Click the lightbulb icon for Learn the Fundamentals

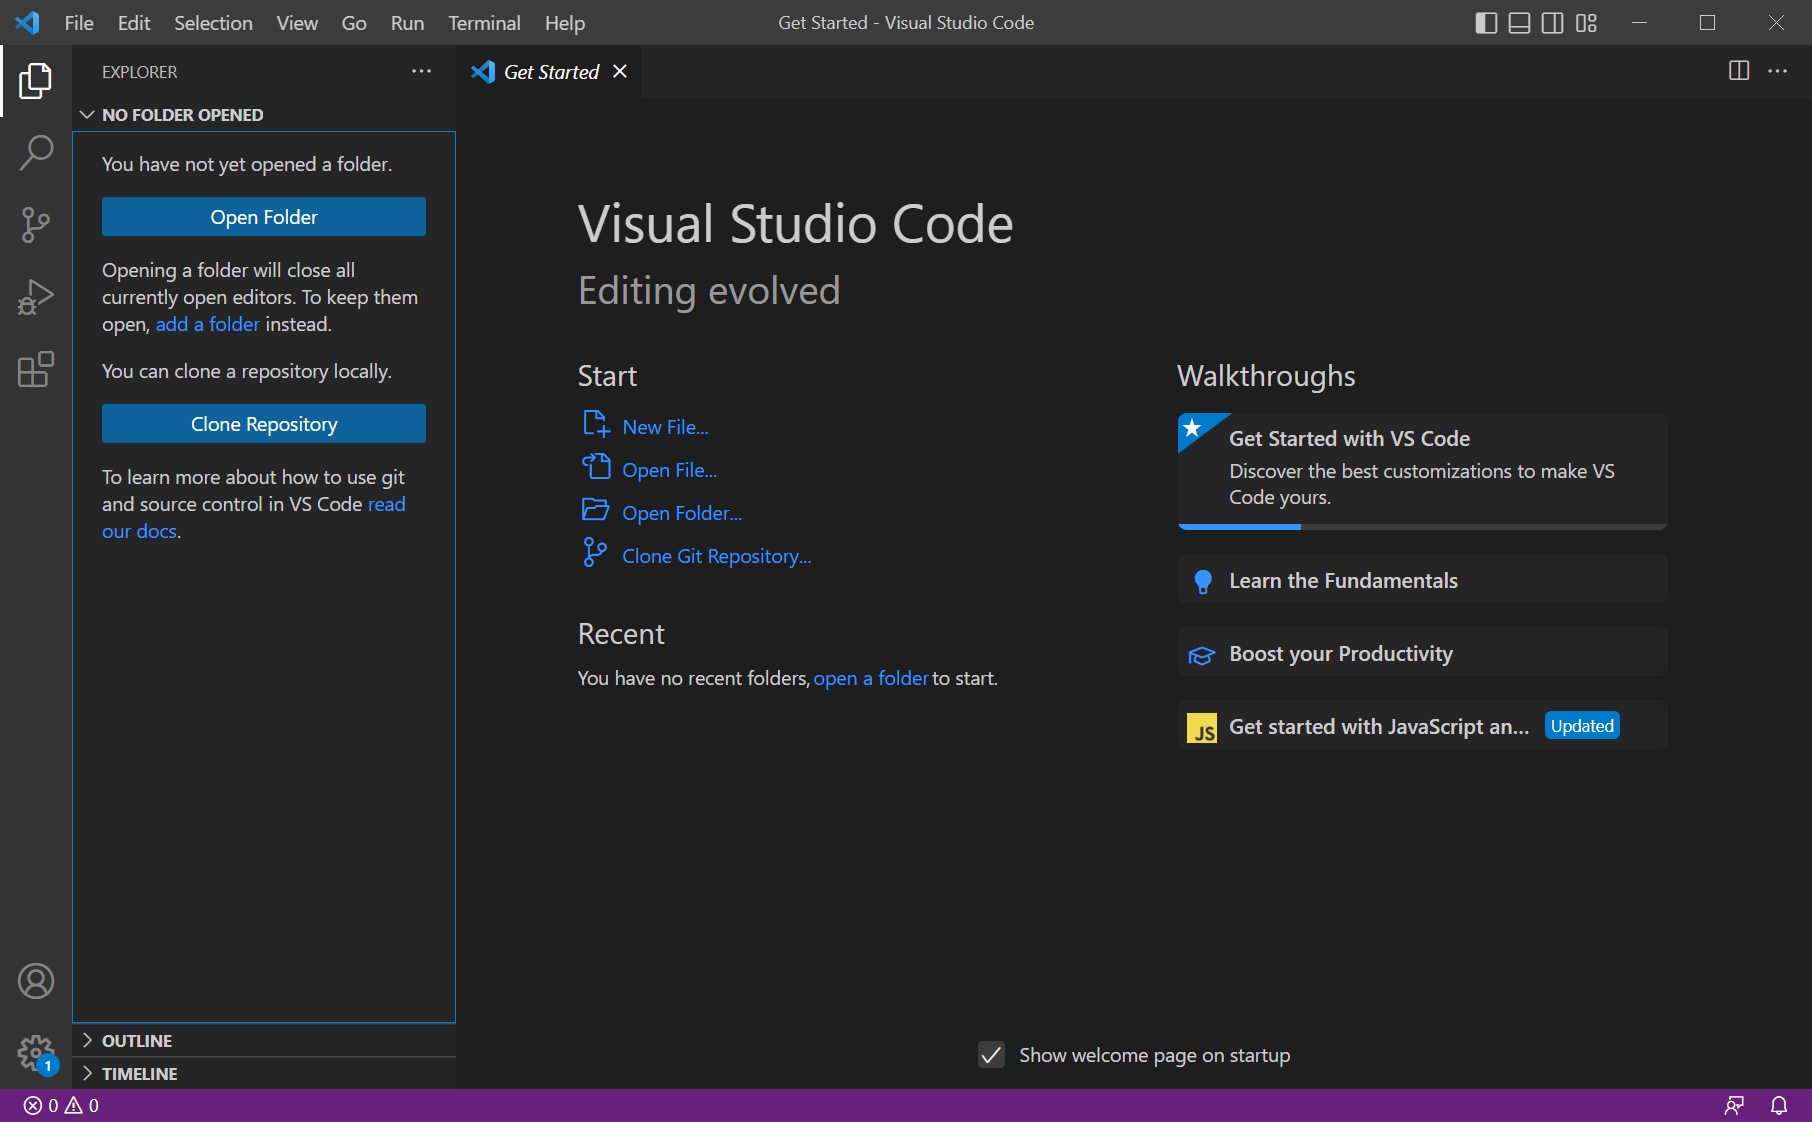[x=1203, y=581]
